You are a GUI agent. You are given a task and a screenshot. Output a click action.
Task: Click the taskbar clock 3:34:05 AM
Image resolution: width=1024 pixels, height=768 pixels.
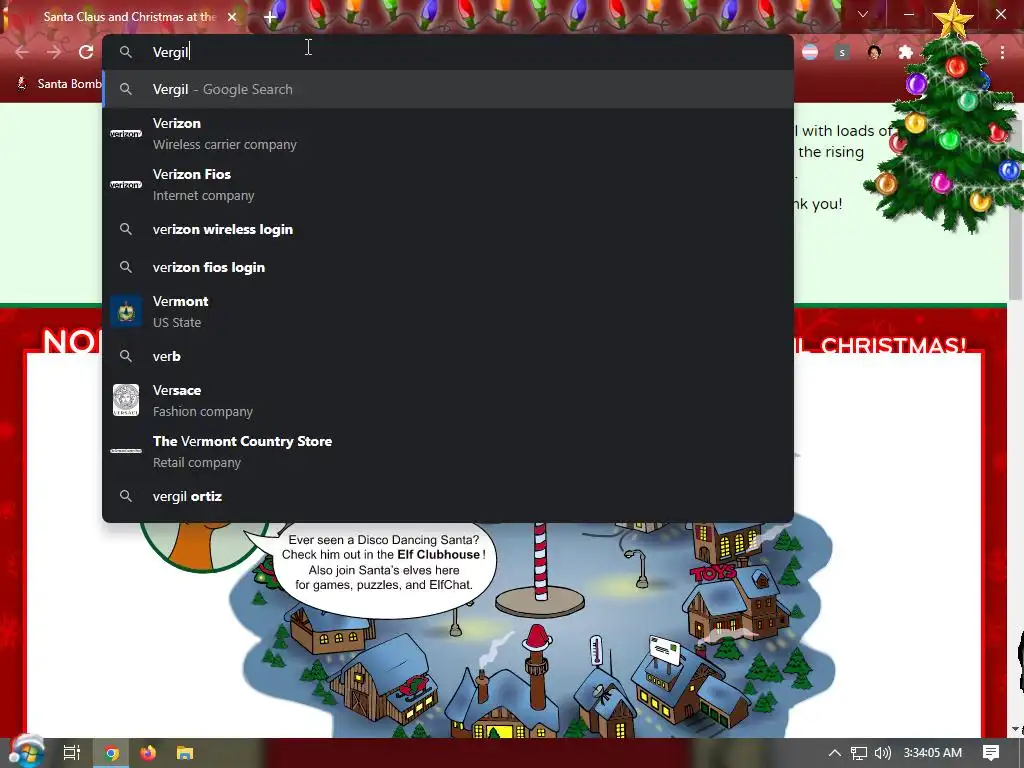coord(933,753)
